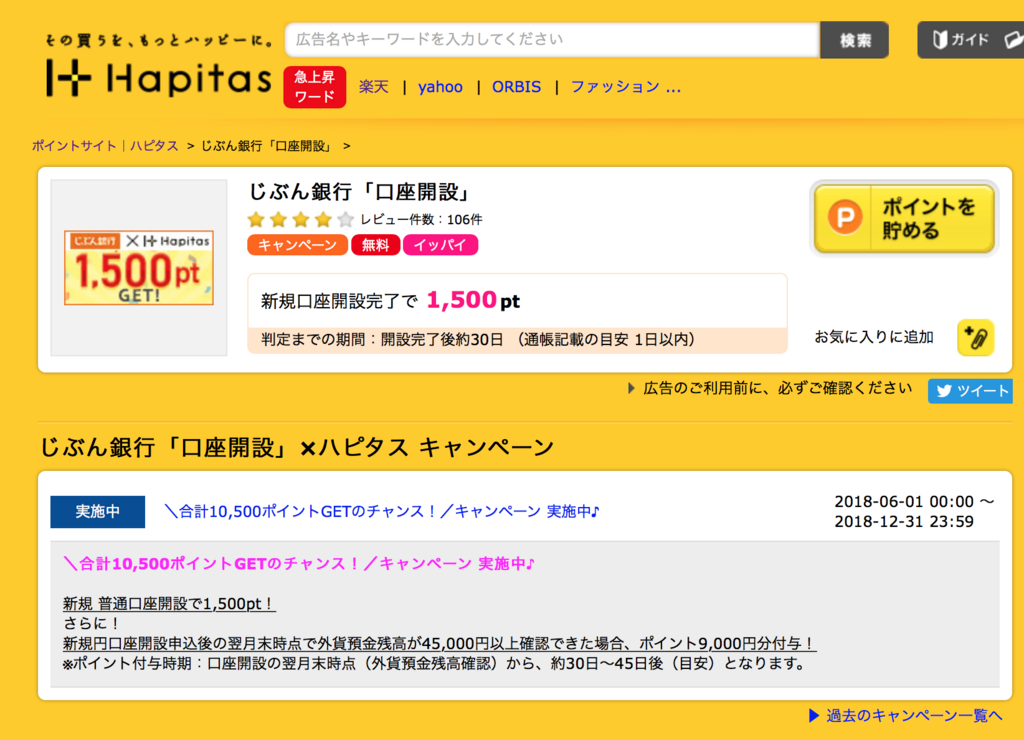Click the search keyword input field
The height and width of the screenshot is (740, 1024).
[552, 40]
